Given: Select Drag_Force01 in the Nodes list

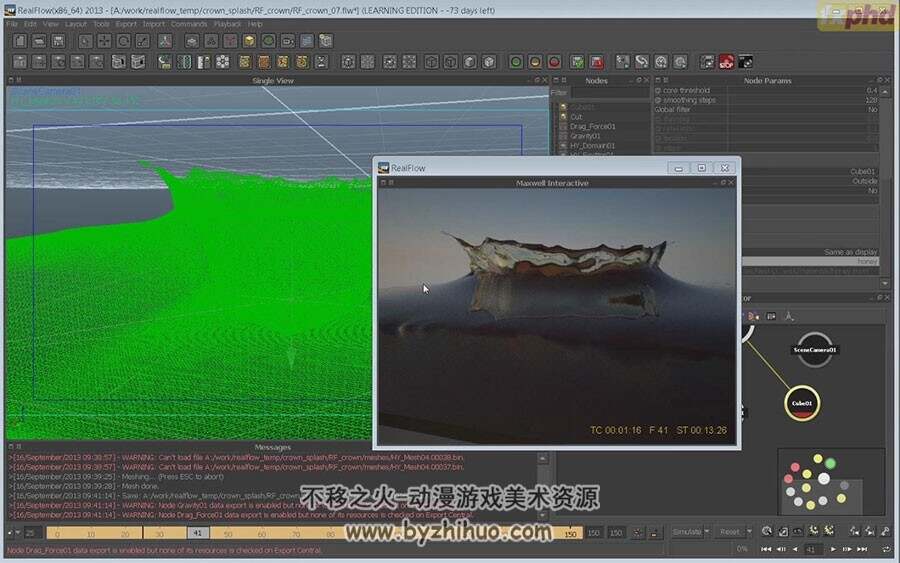Looking at the screenshot, I should click(x=592, y=126).
